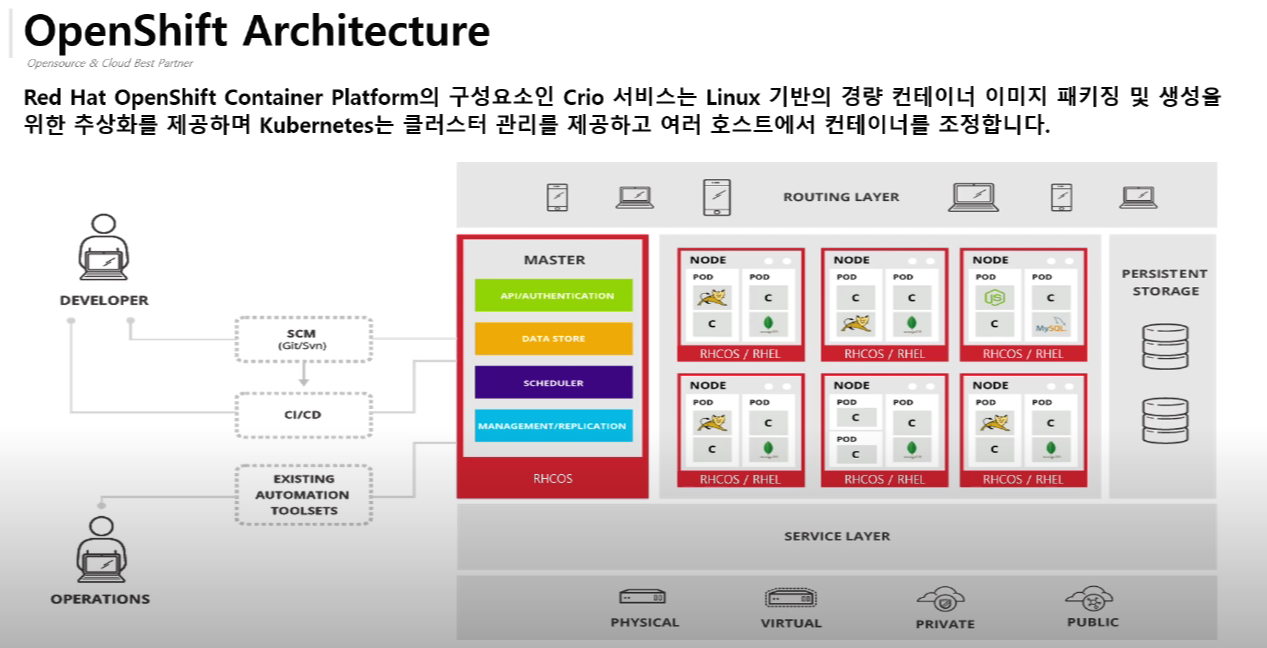Click the purple SCHEDULER bar
Viewport: 1267px width, 648px height.
click(x=554, y=382)
